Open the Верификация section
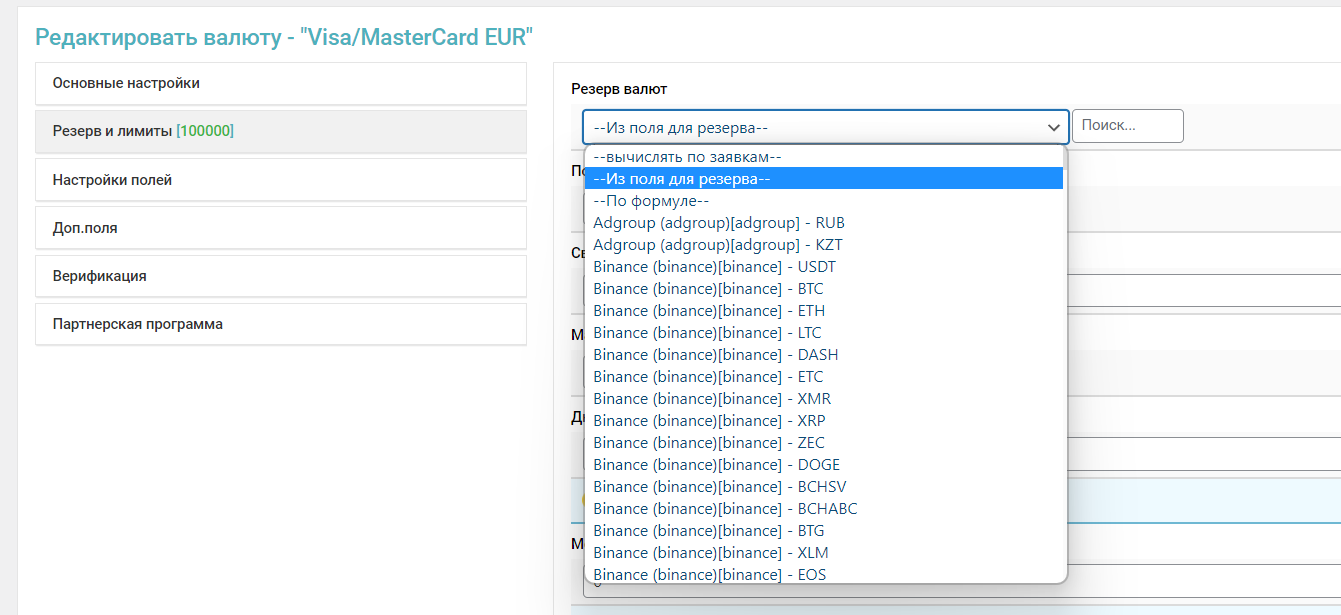 tap(280, 276)
